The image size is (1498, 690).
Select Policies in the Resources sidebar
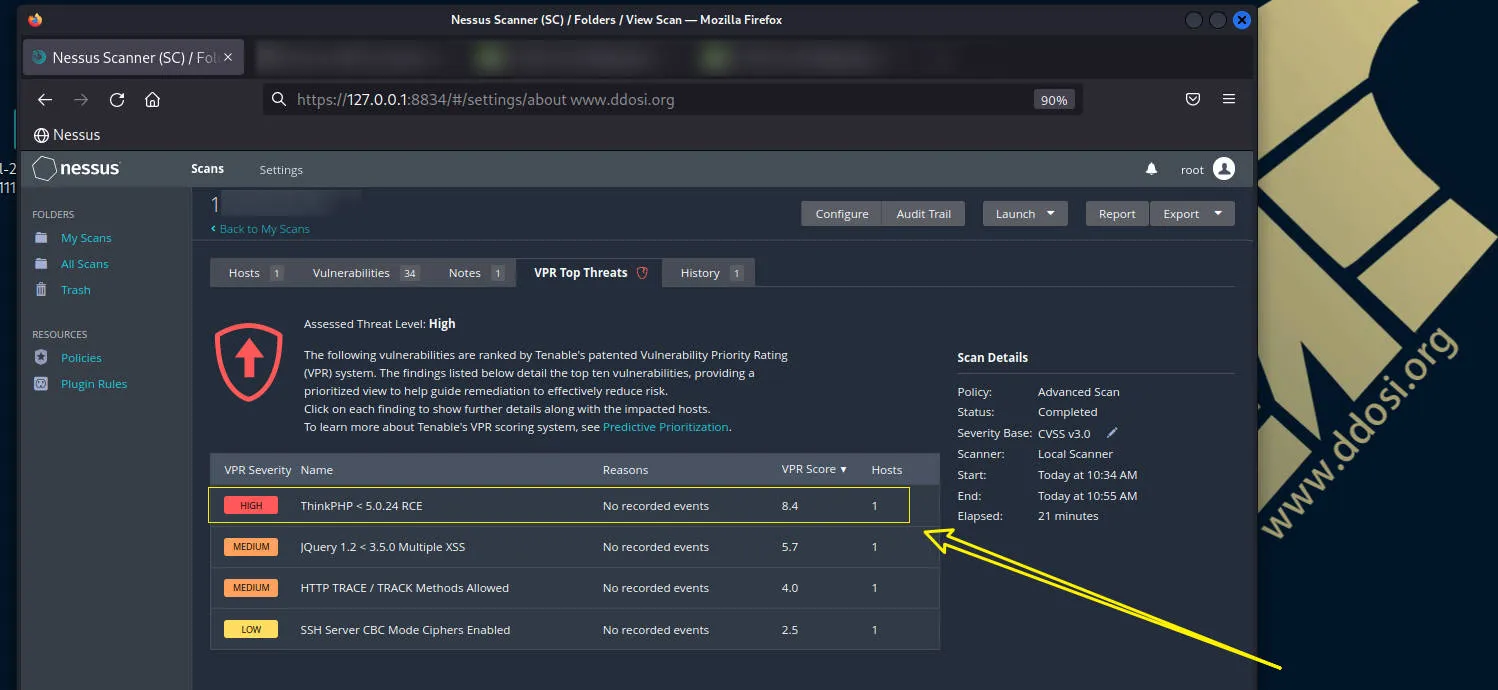pyautogui.click(x=83, y=357)
